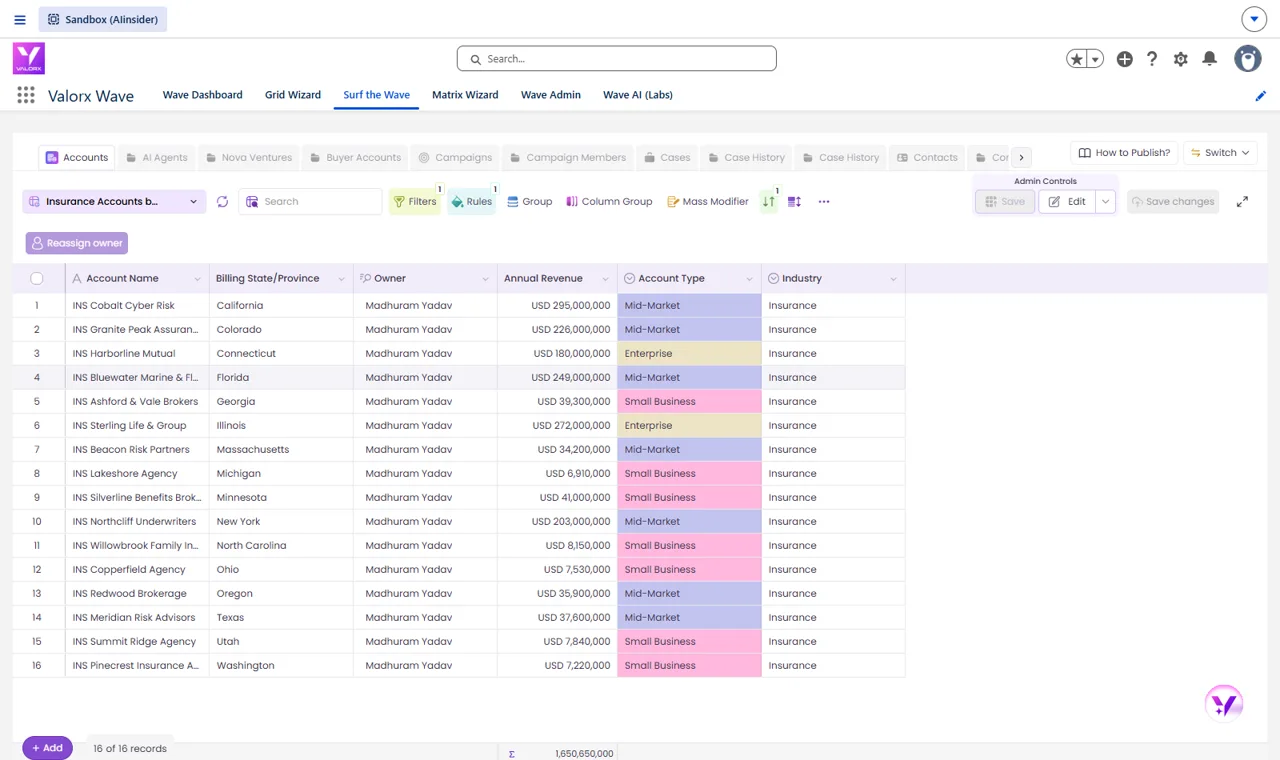1280x760 pixels.
Task: Open the Valorx AI assistant floating icon
Action: [x=1224, y=704]
